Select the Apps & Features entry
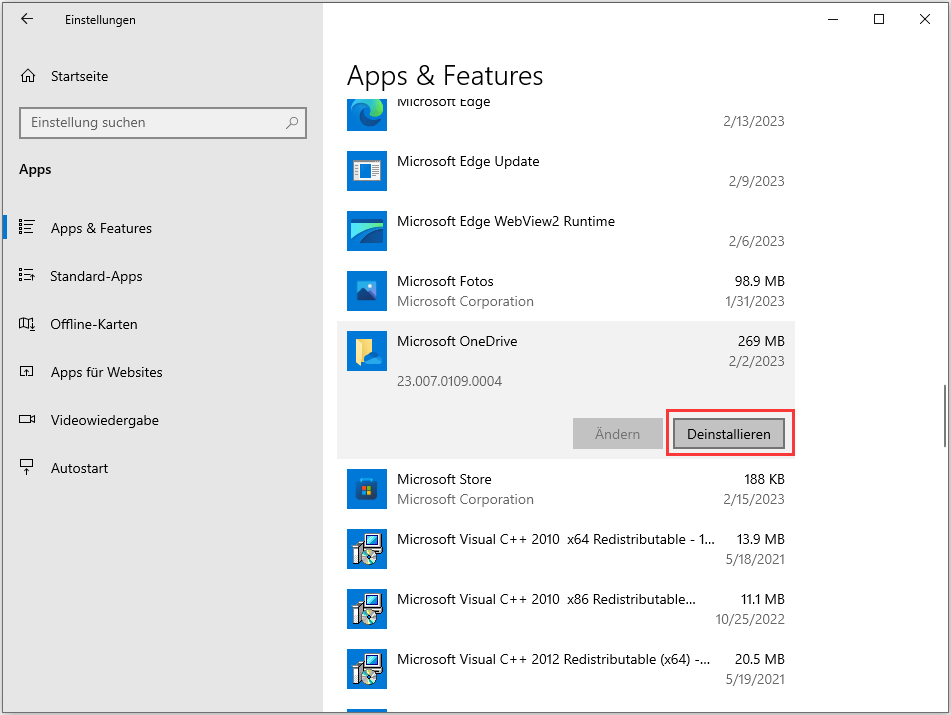This screenshot has height=715, width=951. tap(100, 227)
